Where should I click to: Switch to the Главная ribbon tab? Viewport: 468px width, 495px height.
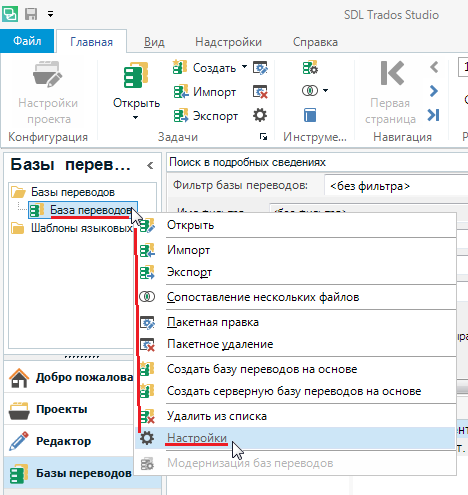(91, 42)
